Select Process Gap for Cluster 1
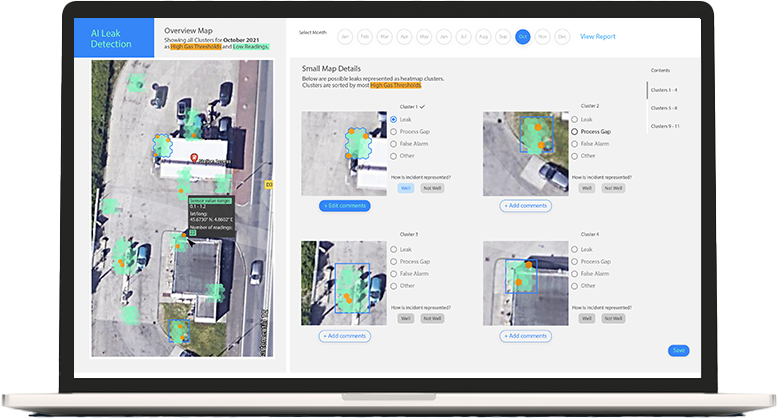The image size is (778, 419). coord(393,132)
